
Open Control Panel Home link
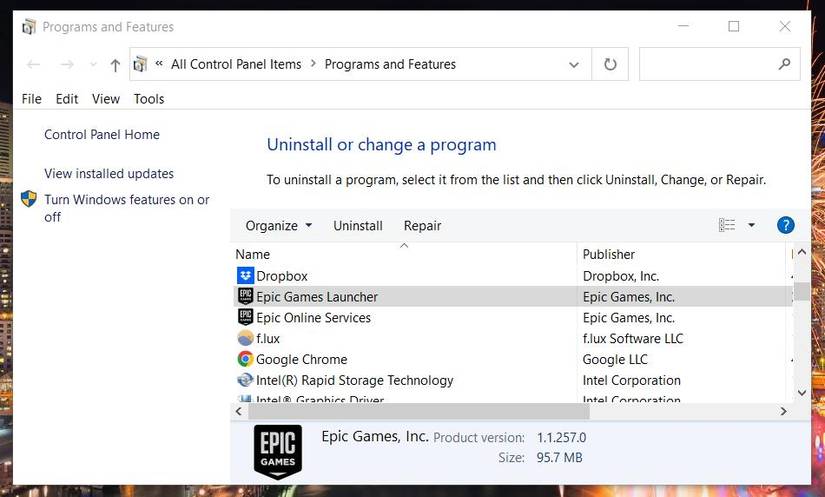point(102,135)
